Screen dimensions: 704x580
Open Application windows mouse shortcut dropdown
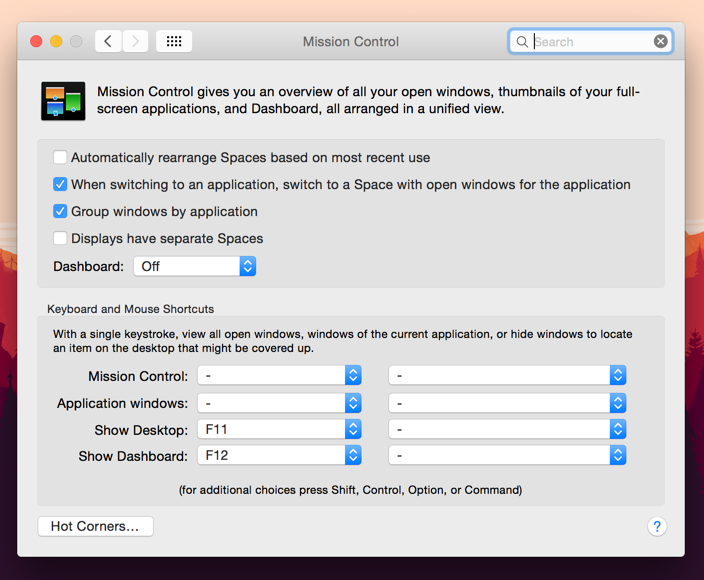(507, 403)
